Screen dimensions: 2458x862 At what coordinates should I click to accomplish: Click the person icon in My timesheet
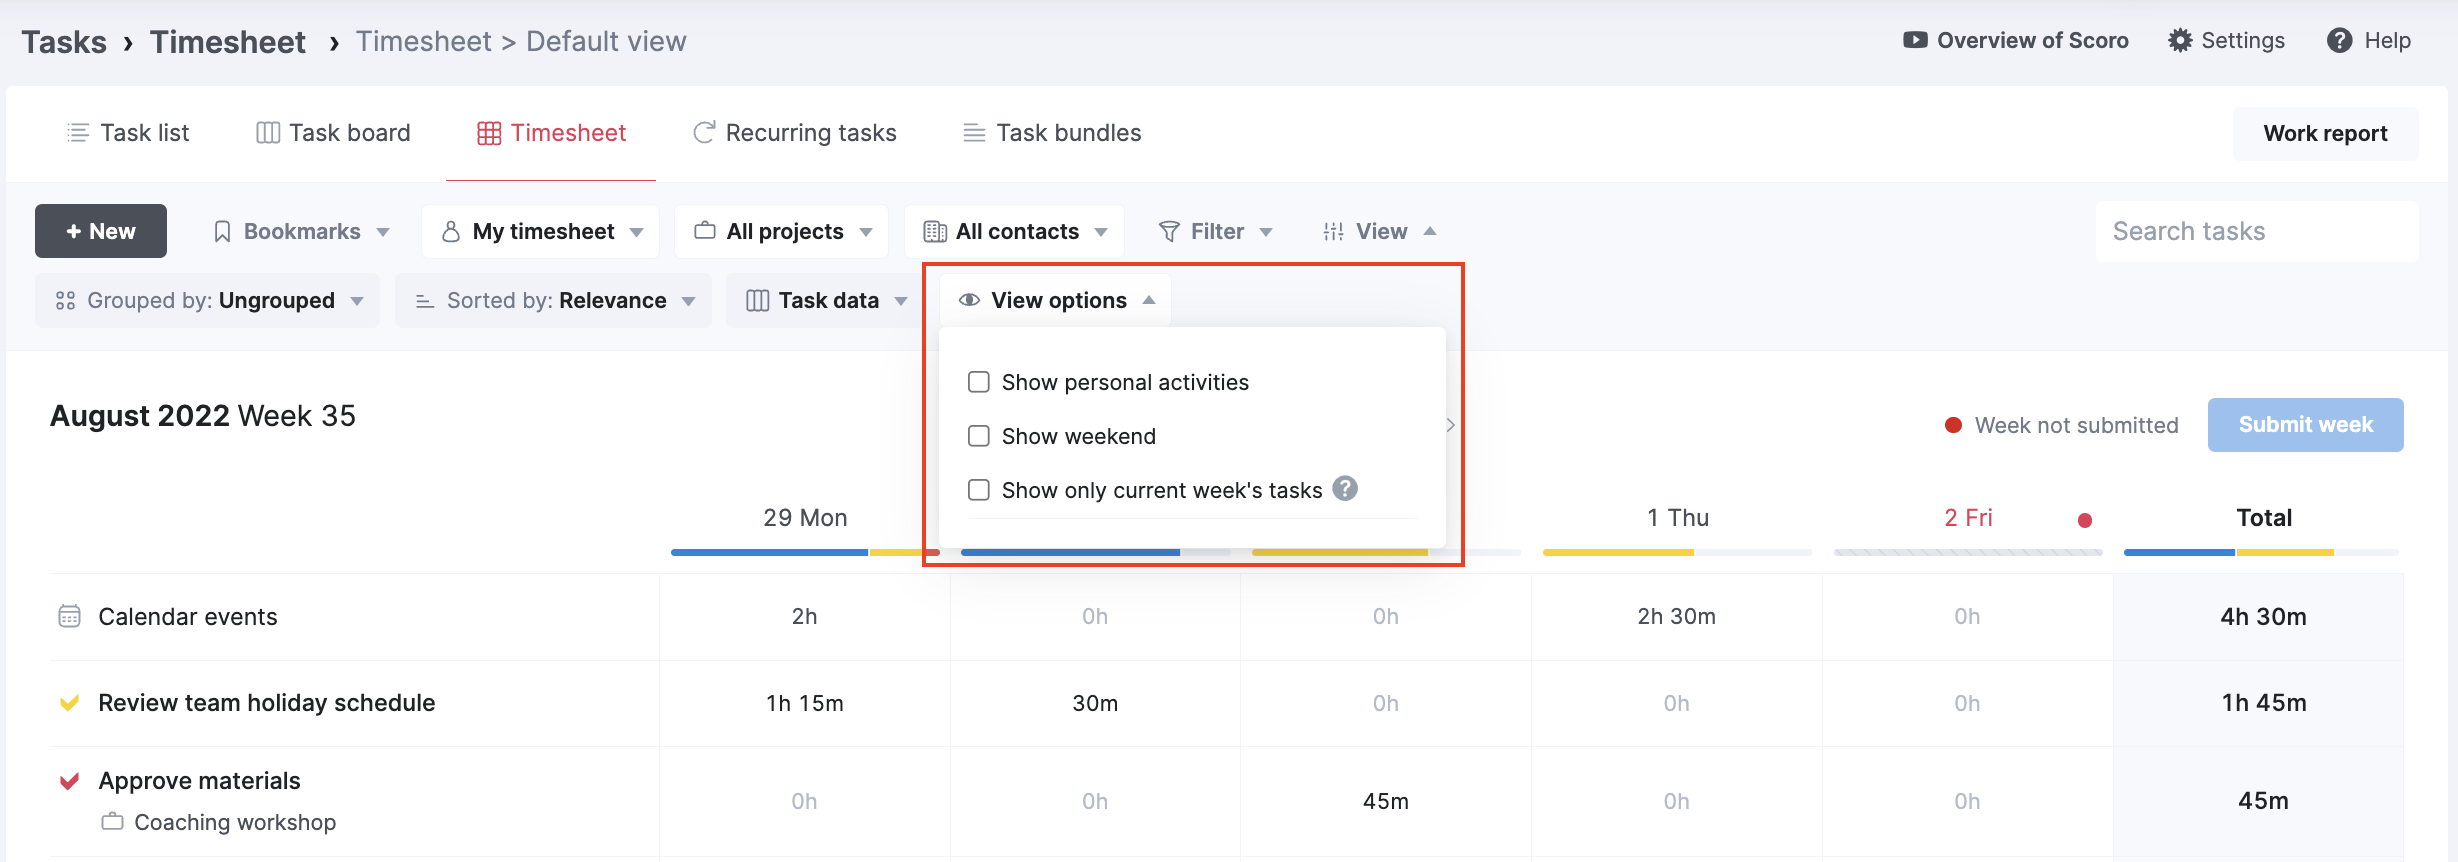pos(451,231)
